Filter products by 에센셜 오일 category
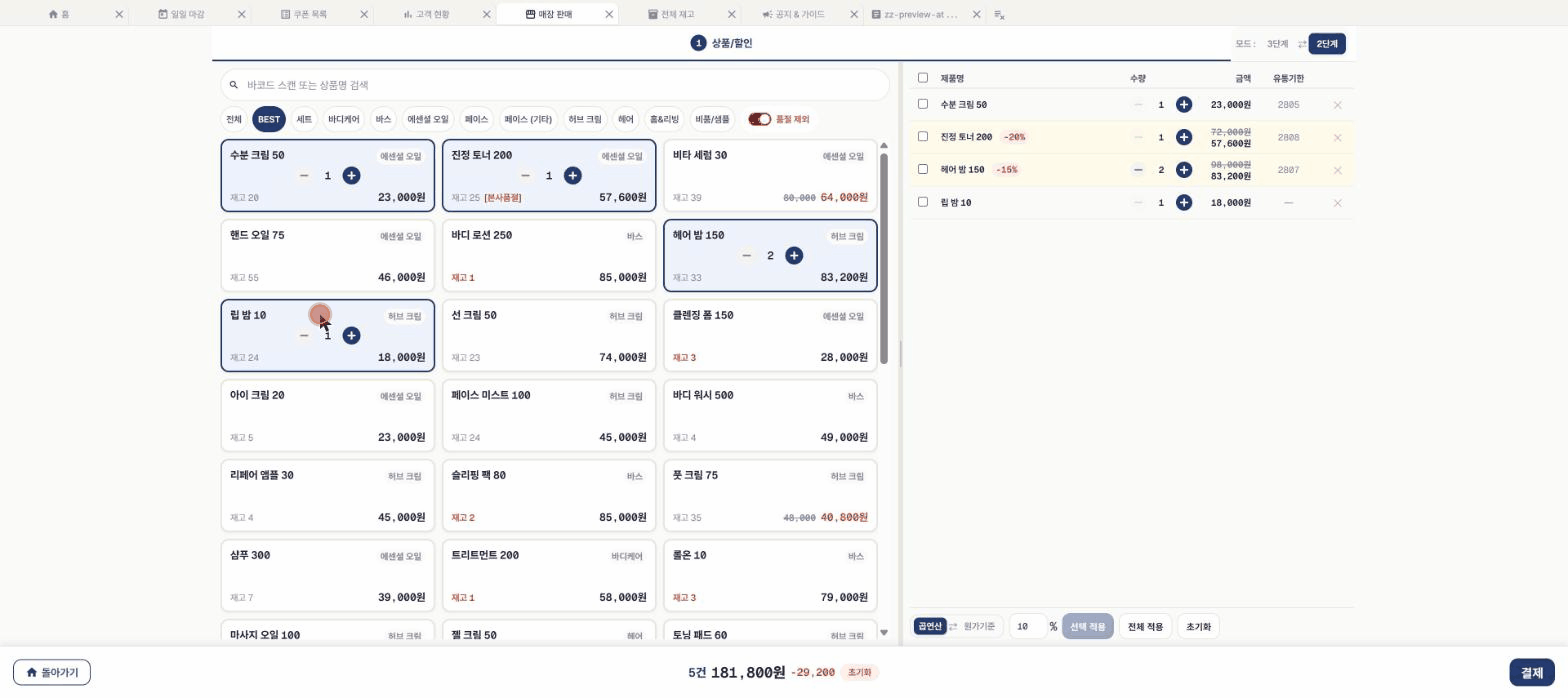1568x698 pixels. pos(428,119)
